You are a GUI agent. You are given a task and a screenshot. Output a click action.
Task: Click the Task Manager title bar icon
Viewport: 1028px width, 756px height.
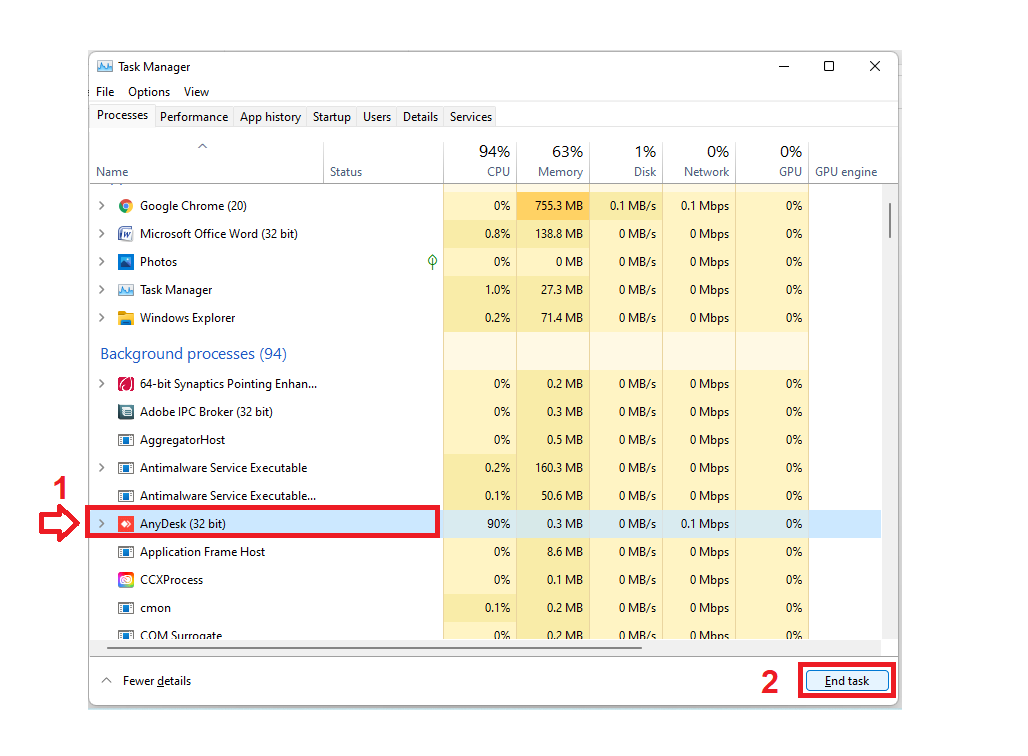pyautogui.click(x=104, y=66)
